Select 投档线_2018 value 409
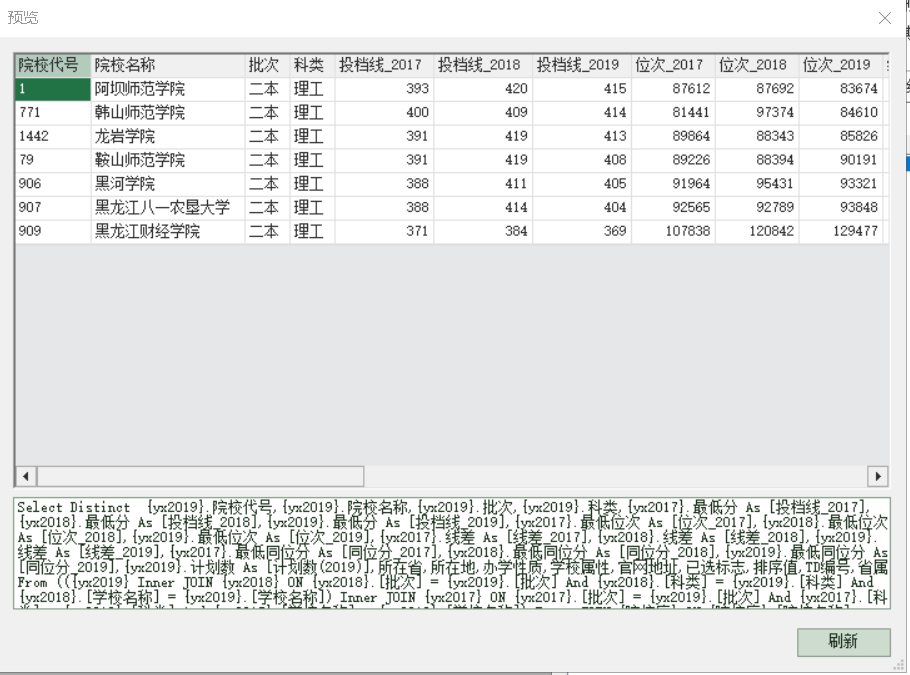Screen dimensions: 910x675 [x=483, y=113]
